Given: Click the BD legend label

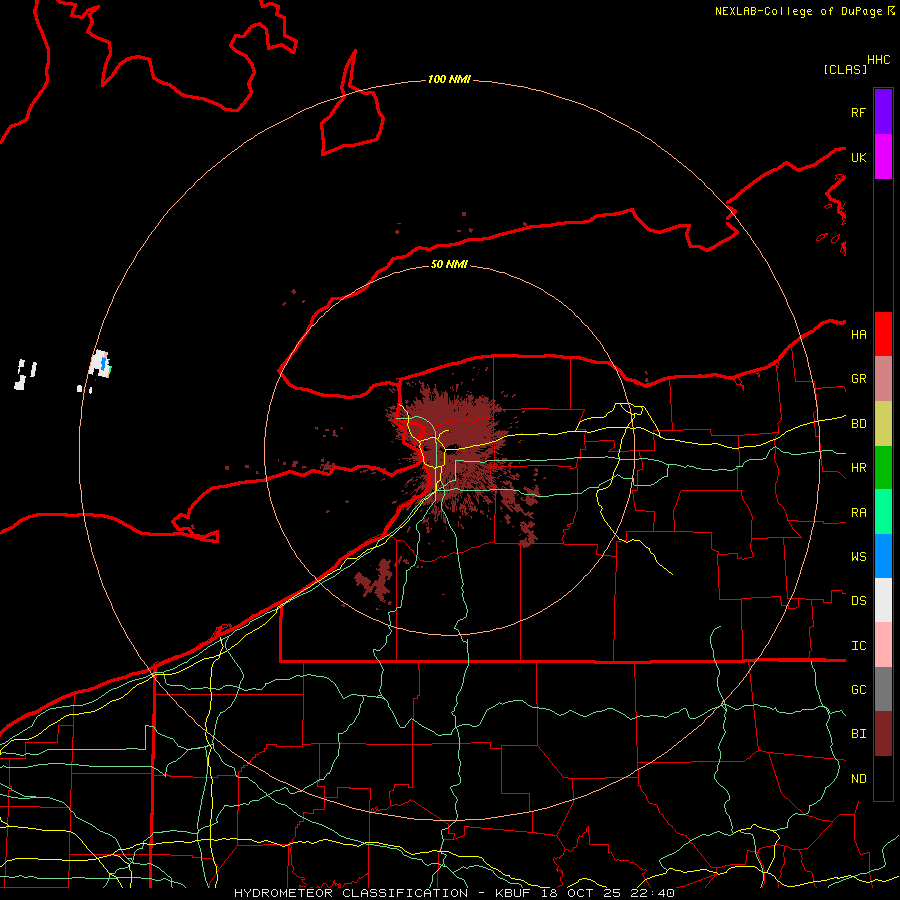Looking at the screenshot, I should (858, 424).
